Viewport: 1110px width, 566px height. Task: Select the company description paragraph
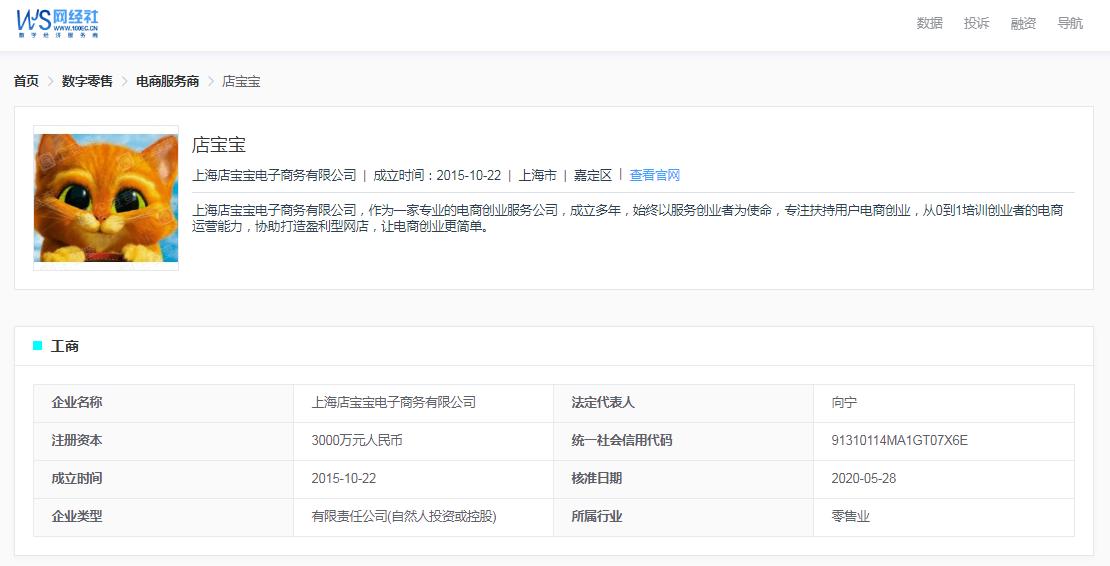tap(627, 219)
